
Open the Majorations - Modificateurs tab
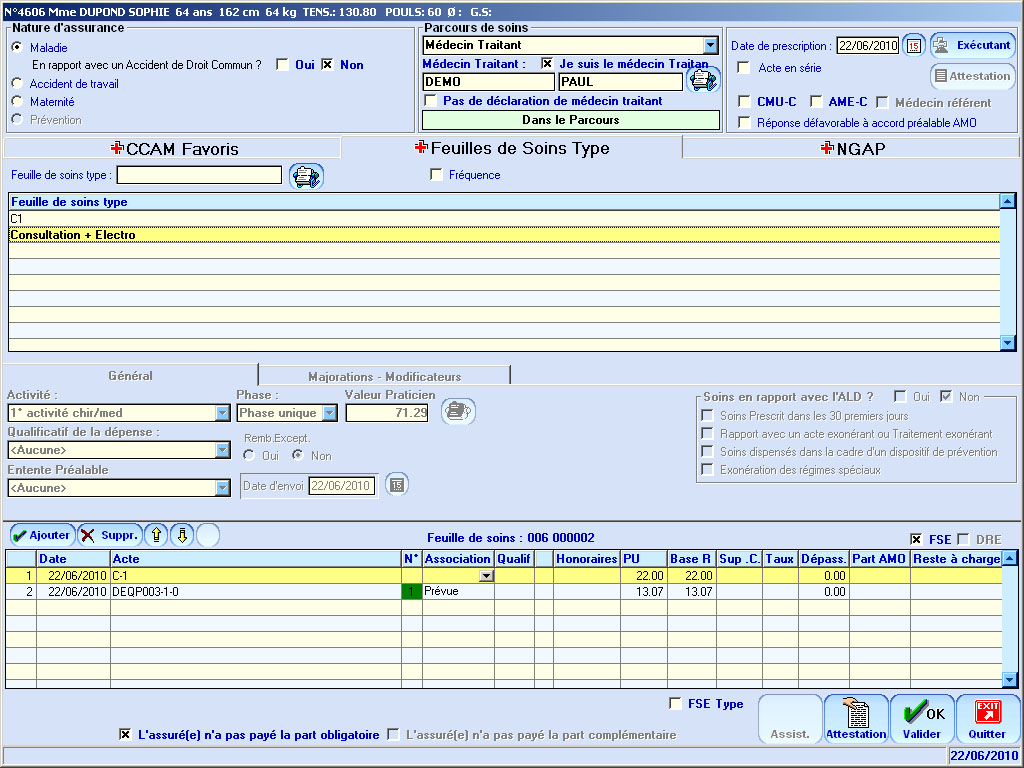click(x=384, y=377)
